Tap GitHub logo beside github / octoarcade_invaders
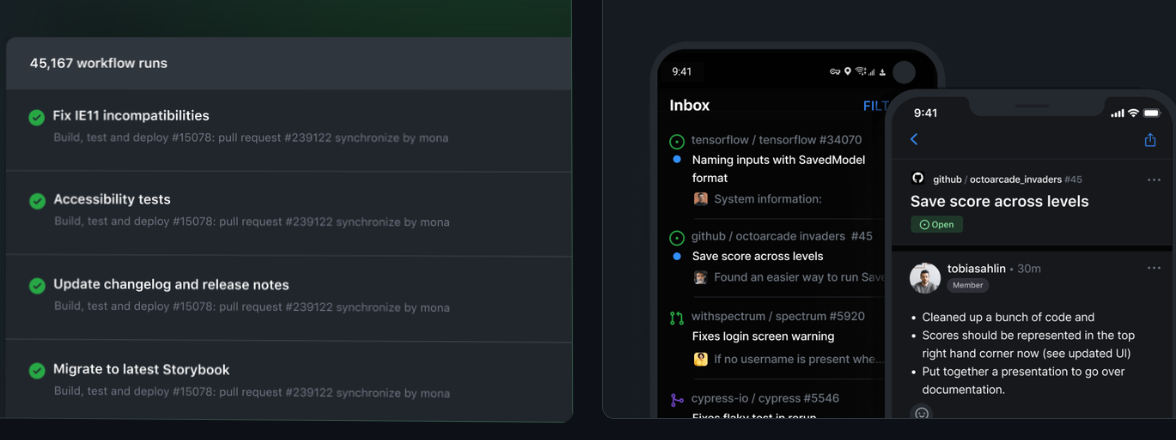Viewport: 1176px width, 440px height. (x=917, y=178)
